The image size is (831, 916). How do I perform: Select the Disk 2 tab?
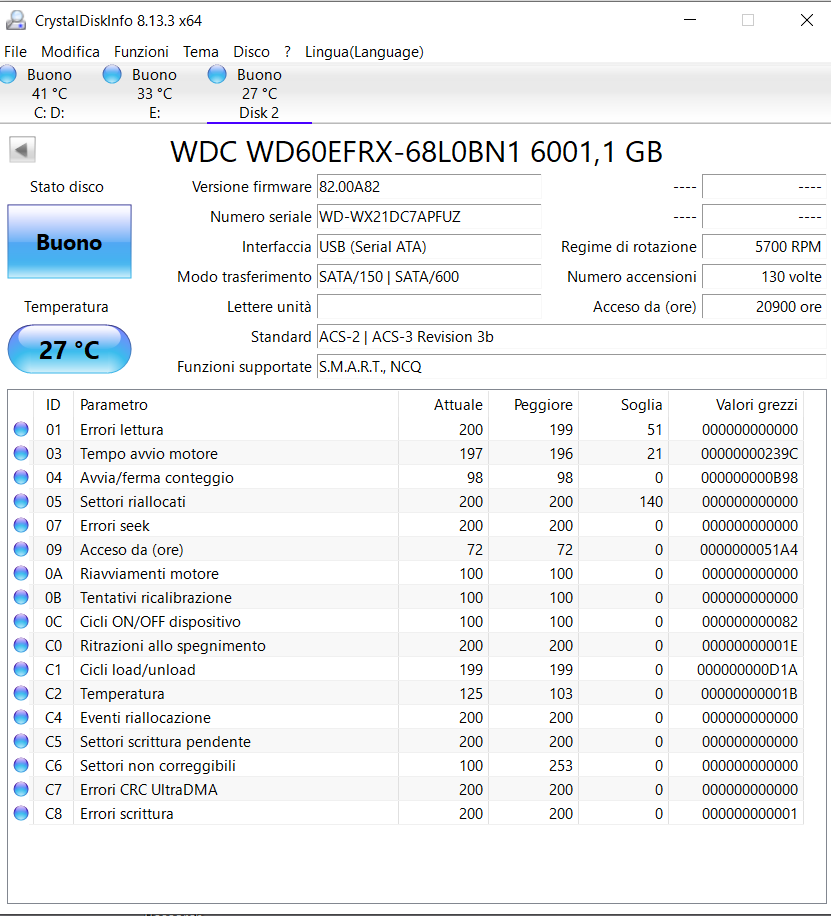point(259,93)
